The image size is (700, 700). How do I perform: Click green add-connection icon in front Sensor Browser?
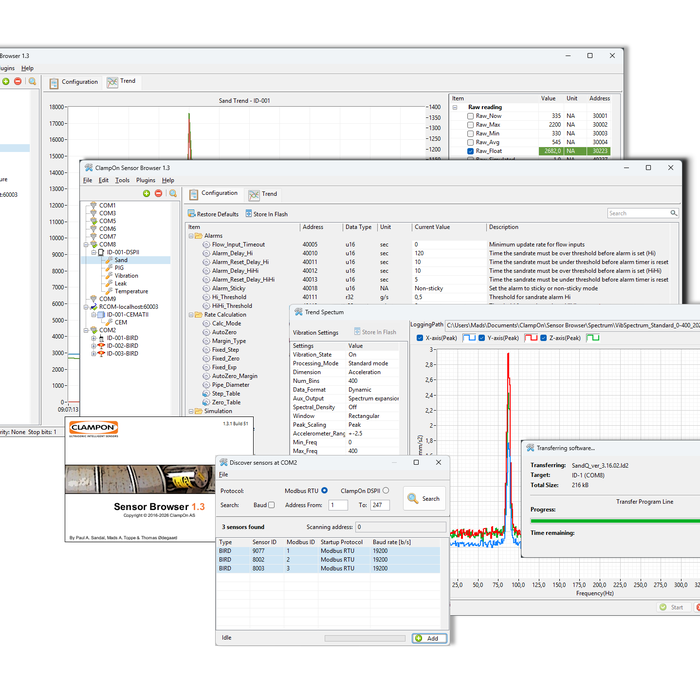pyautogui.click(x=146, y=193)
